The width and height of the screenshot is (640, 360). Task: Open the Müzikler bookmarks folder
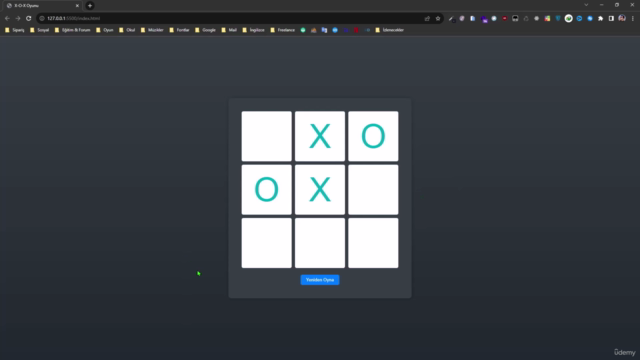(x=152, y=30)
